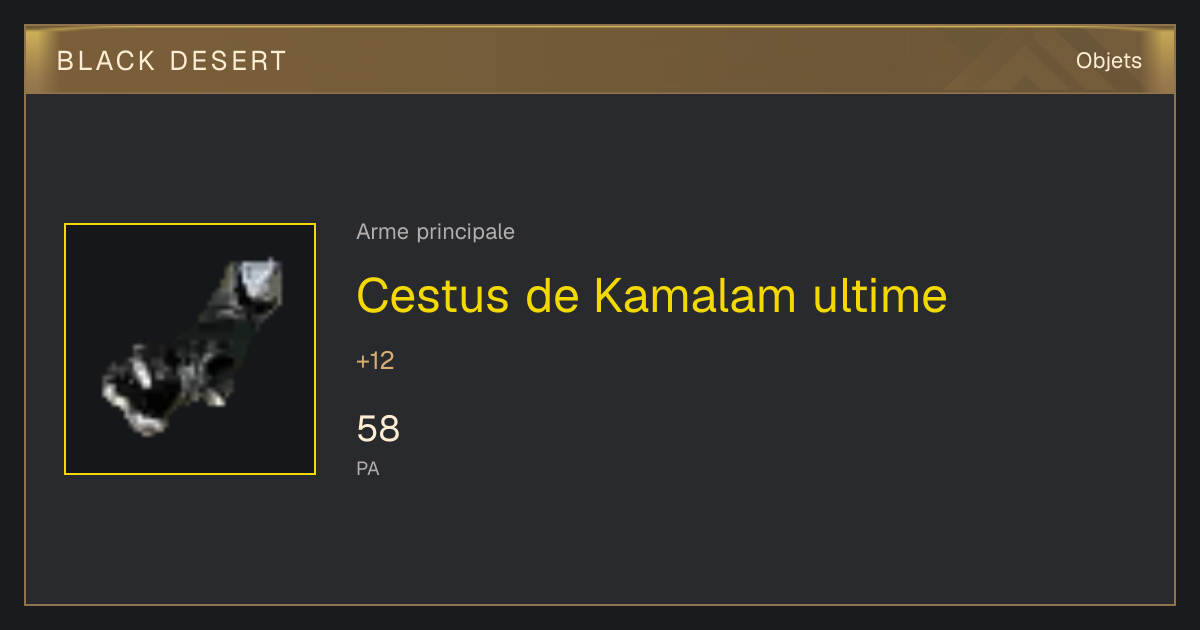Screen dimensions: 1200x630
Task: Click the golden header bar center
Action: pyautogui.click(x=600, y=60)
